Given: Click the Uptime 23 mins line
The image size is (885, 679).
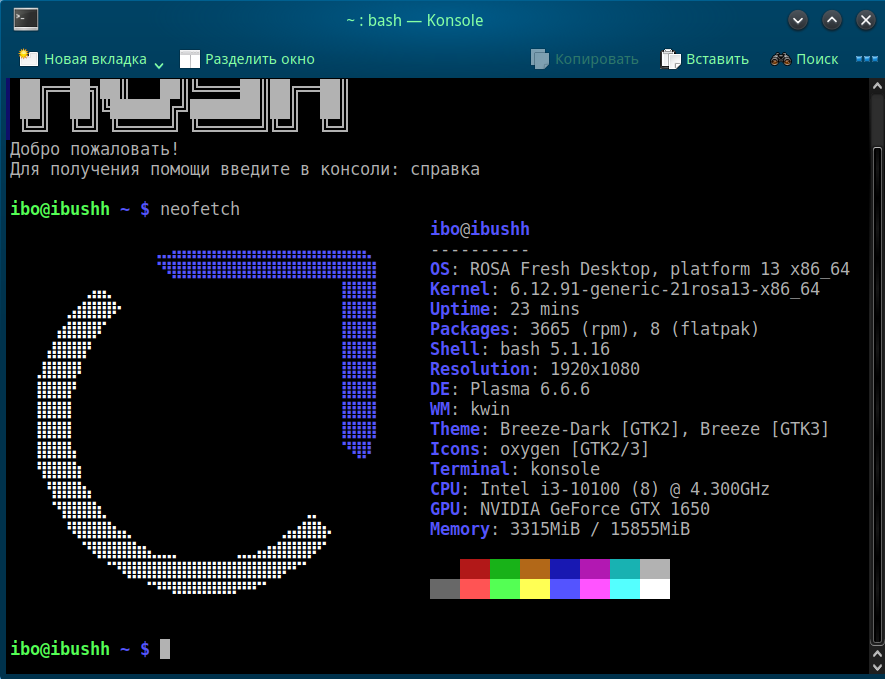Looking at the screenshot, I should coord(505,309).
